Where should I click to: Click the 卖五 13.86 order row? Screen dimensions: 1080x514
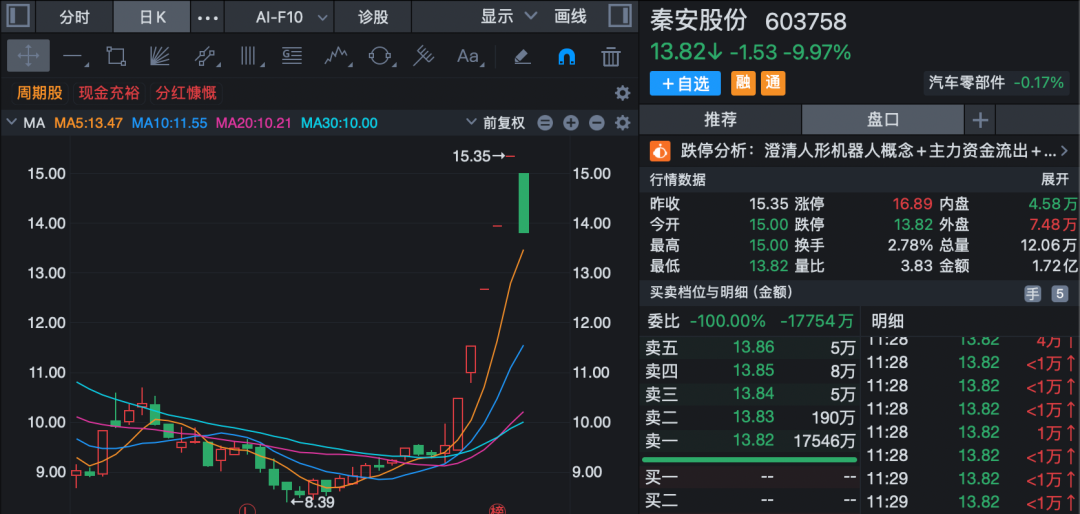click(x=750, y=347)
